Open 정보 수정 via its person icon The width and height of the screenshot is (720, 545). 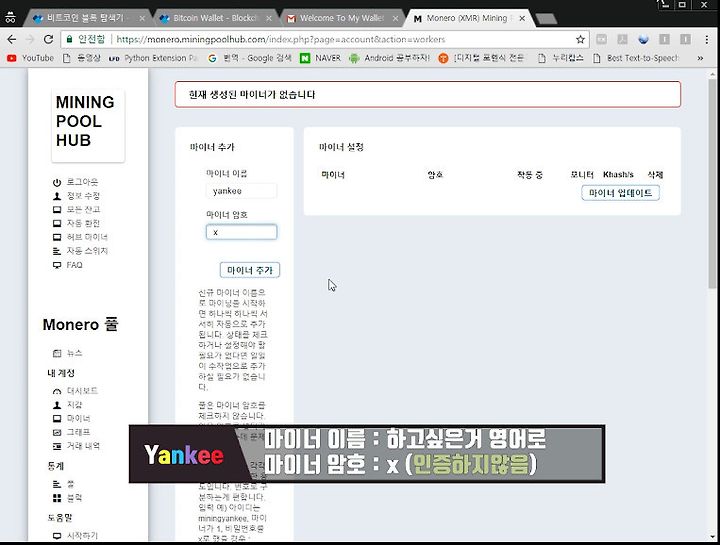(x=57, y=196)
